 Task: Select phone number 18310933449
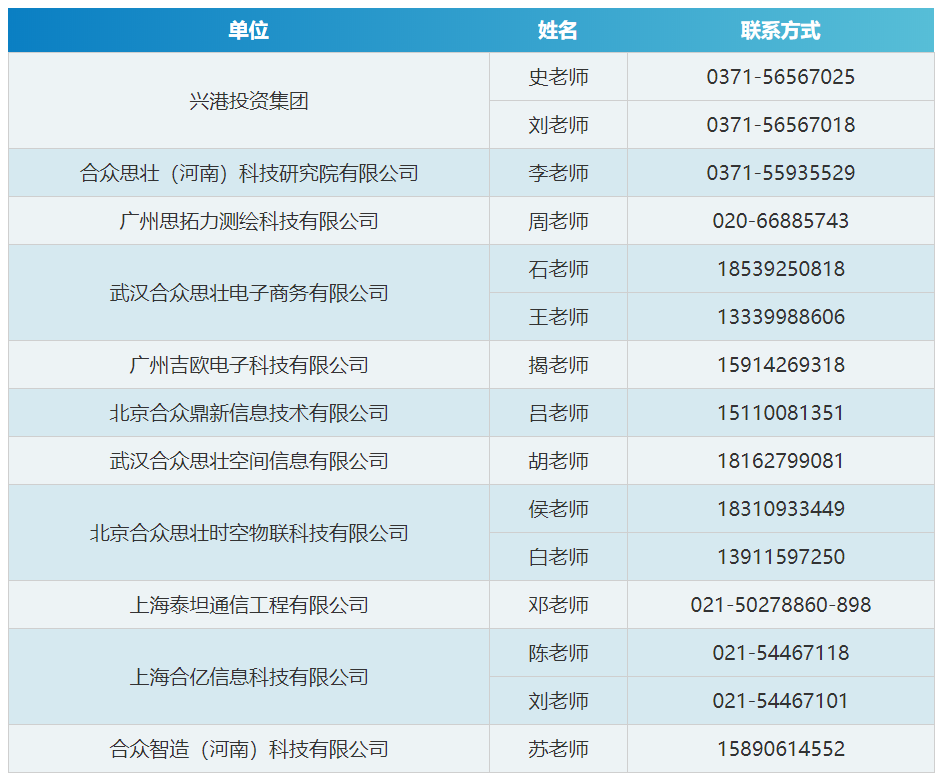pos(781,509)
